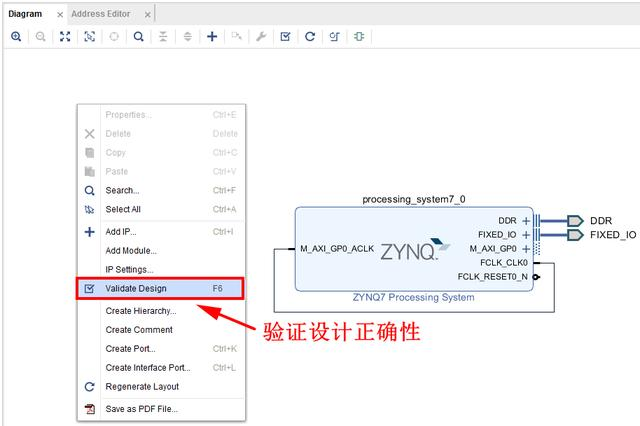
Task: Choose Delete in the context menu
Action: pyautogui.click(x=162, y=133)
